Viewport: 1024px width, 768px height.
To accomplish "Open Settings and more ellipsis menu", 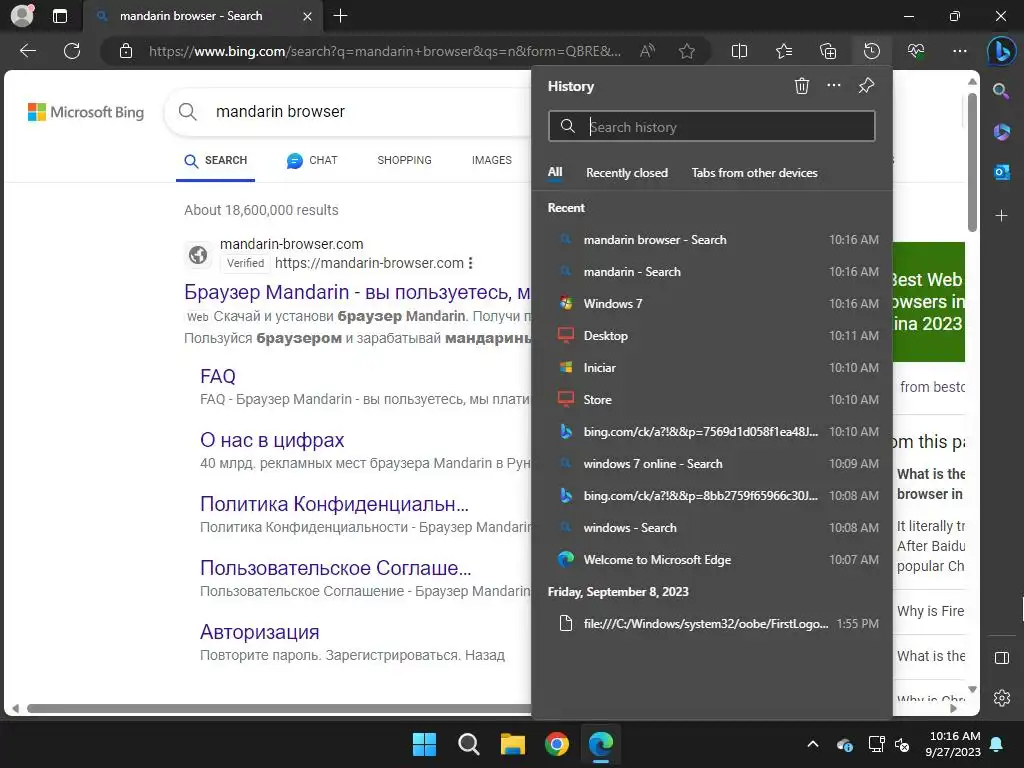I will coord(959,51).
